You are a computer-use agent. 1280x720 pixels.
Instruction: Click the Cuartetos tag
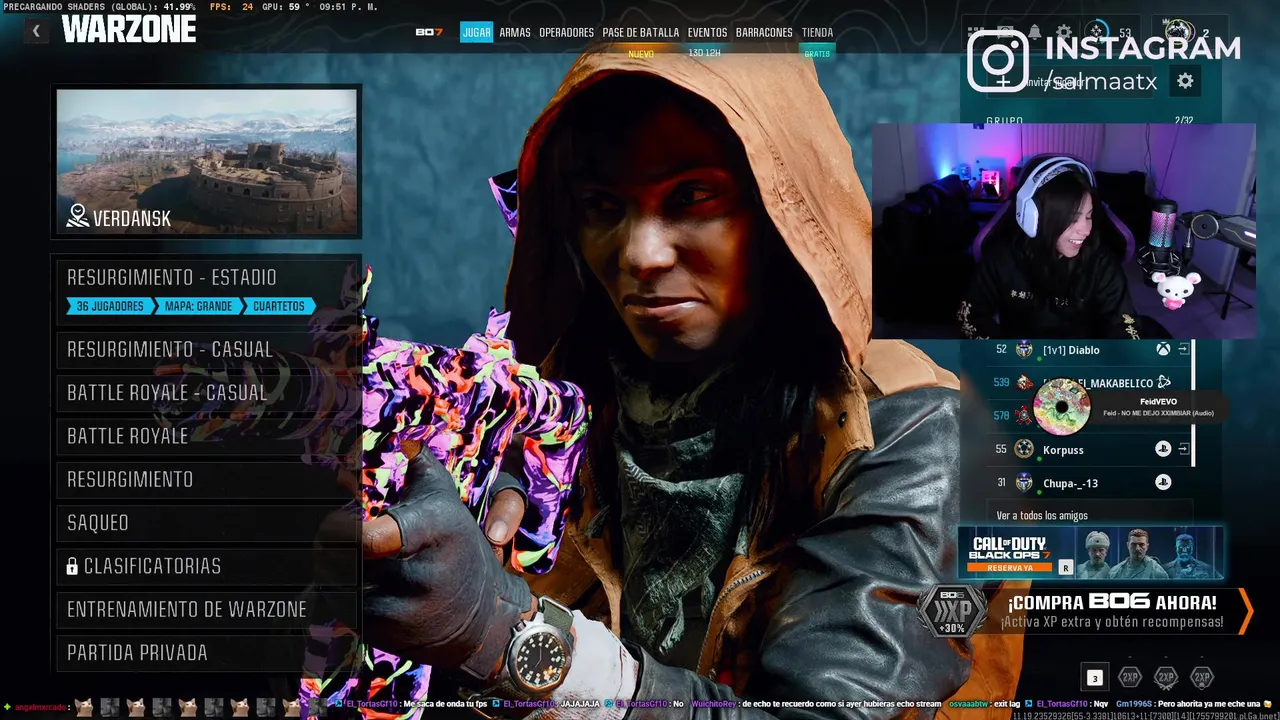[x=279, y=306]
